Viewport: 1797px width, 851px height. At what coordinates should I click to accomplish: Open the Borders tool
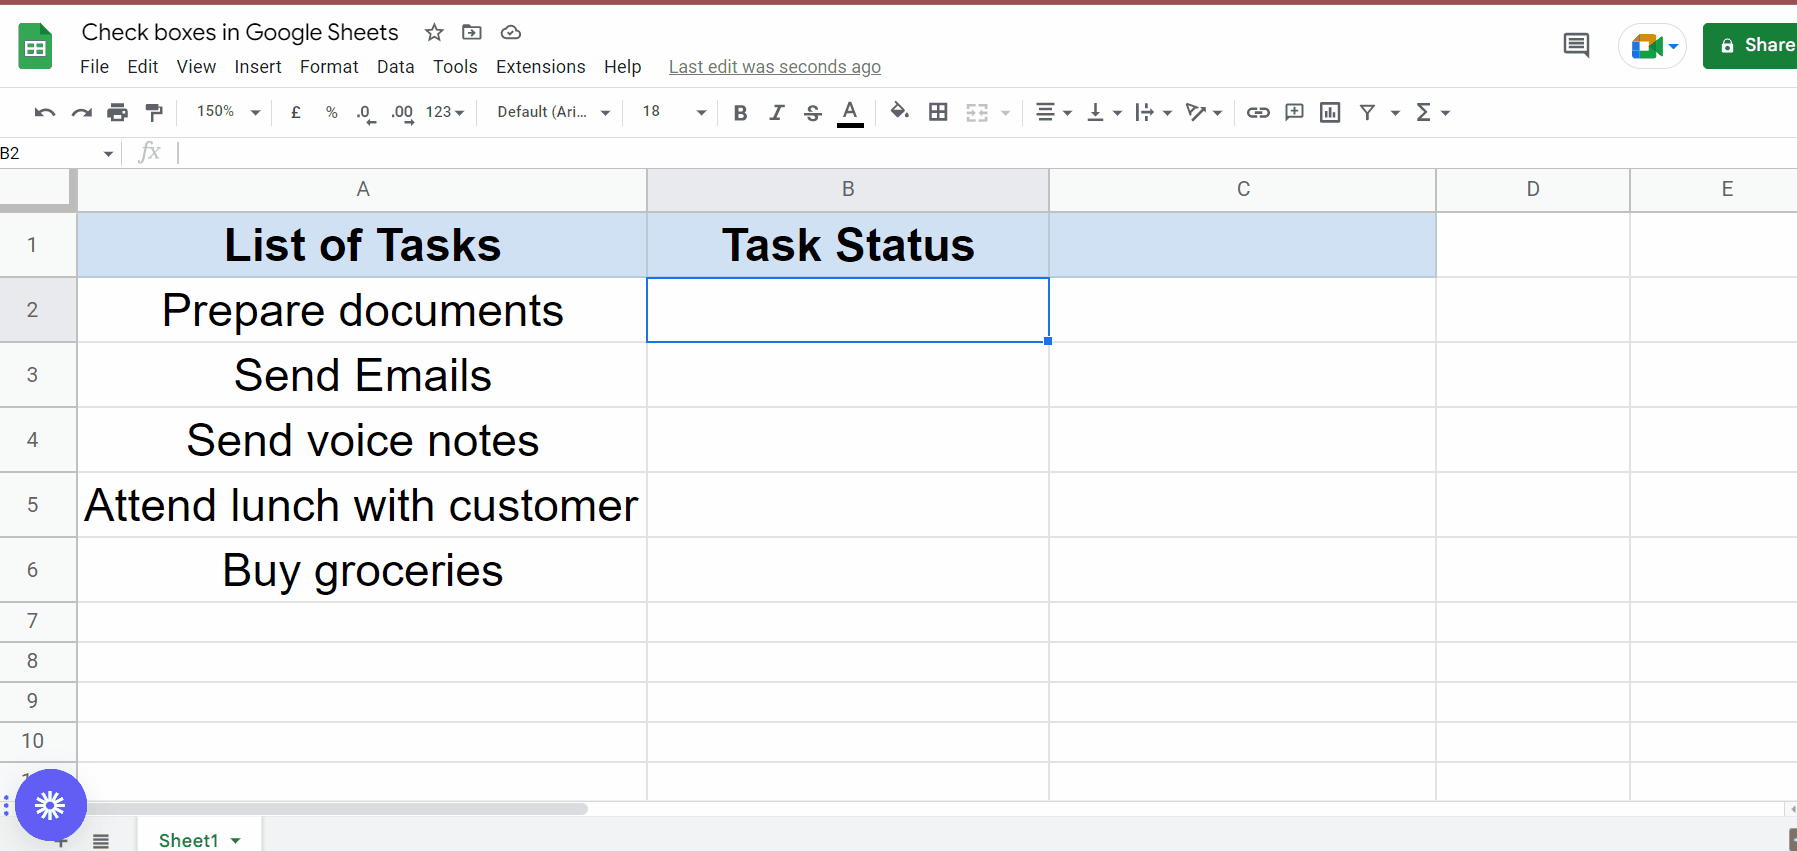point(938,112)
